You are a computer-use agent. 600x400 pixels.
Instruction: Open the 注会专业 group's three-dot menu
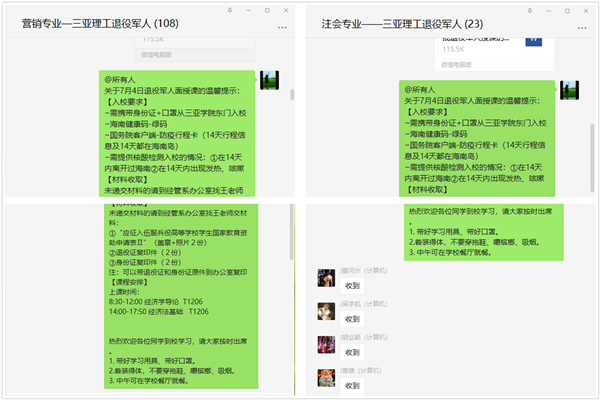point(583,26)
